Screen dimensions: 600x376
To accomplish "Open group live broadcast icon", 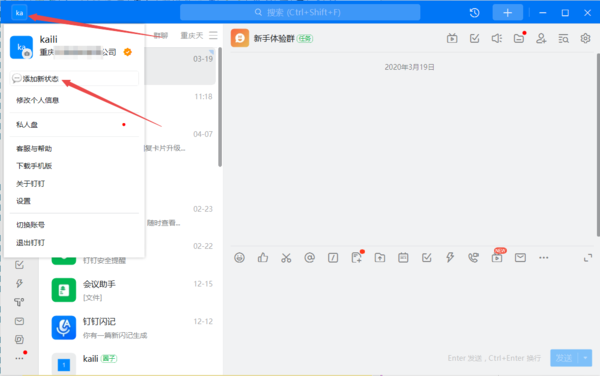I will tap(452, 38).
